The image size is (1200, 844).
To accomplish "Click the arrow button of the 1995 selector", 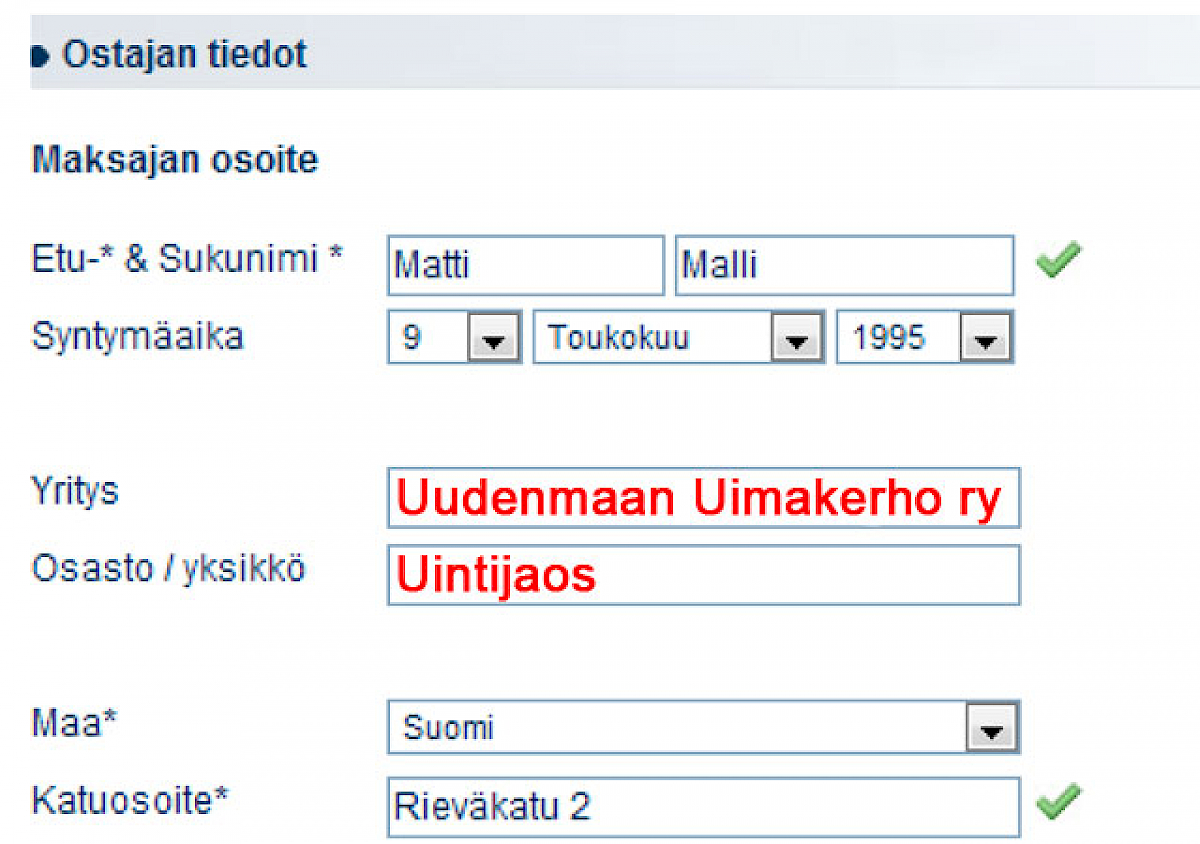I will 985,339.
